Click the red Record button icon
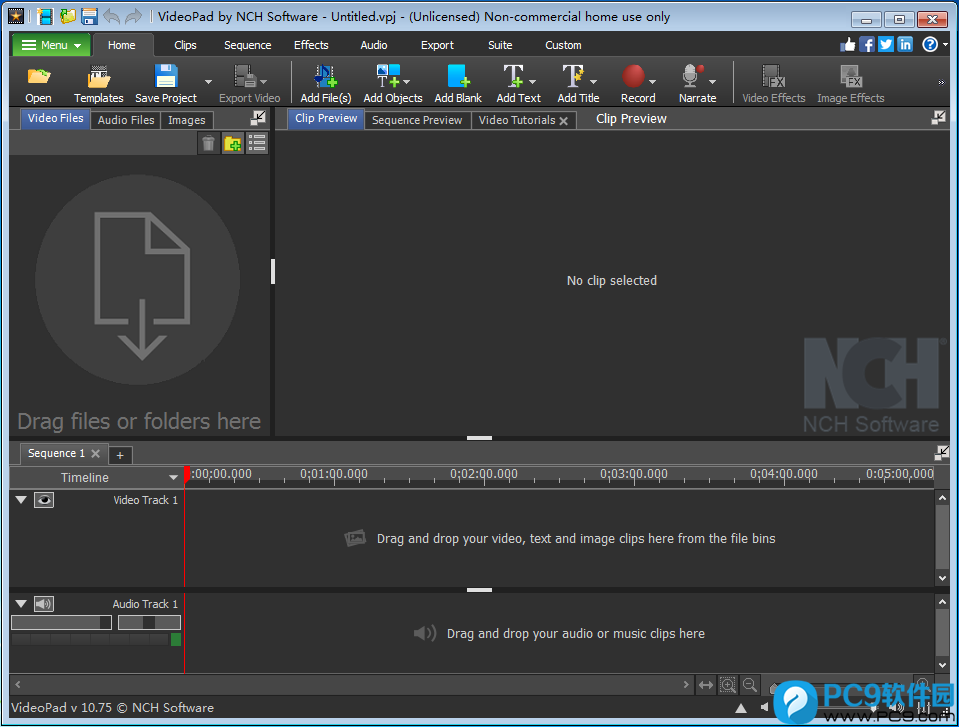The width and height of the screenshot is (959, 727). [633, 77]
